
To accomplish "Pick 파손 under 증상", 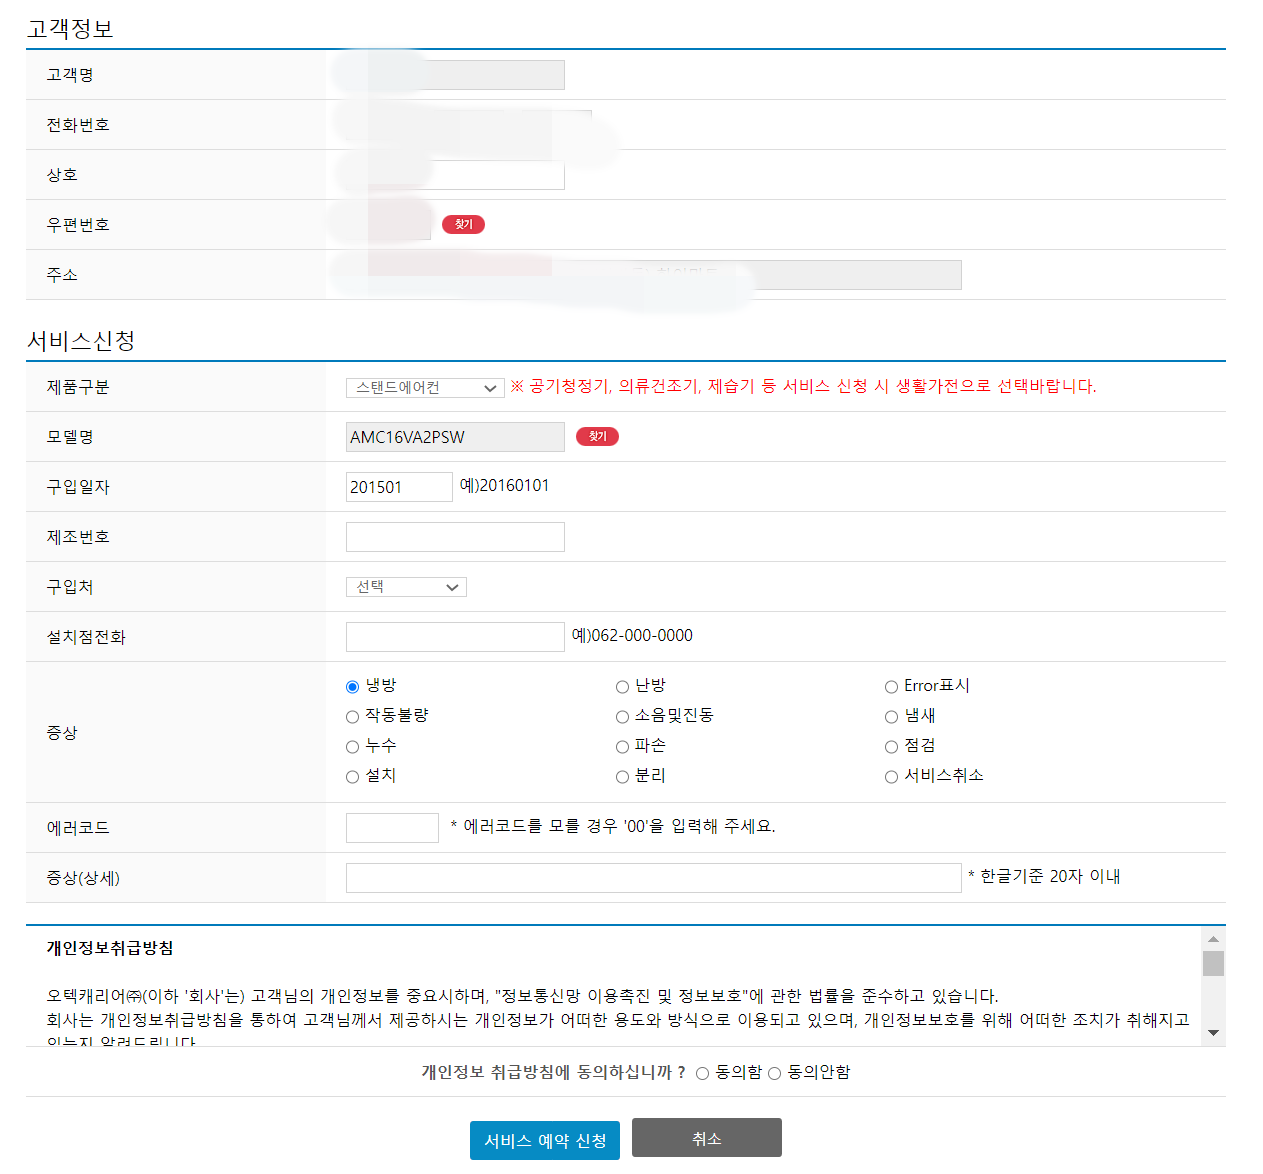I will [x=621, y=746].
